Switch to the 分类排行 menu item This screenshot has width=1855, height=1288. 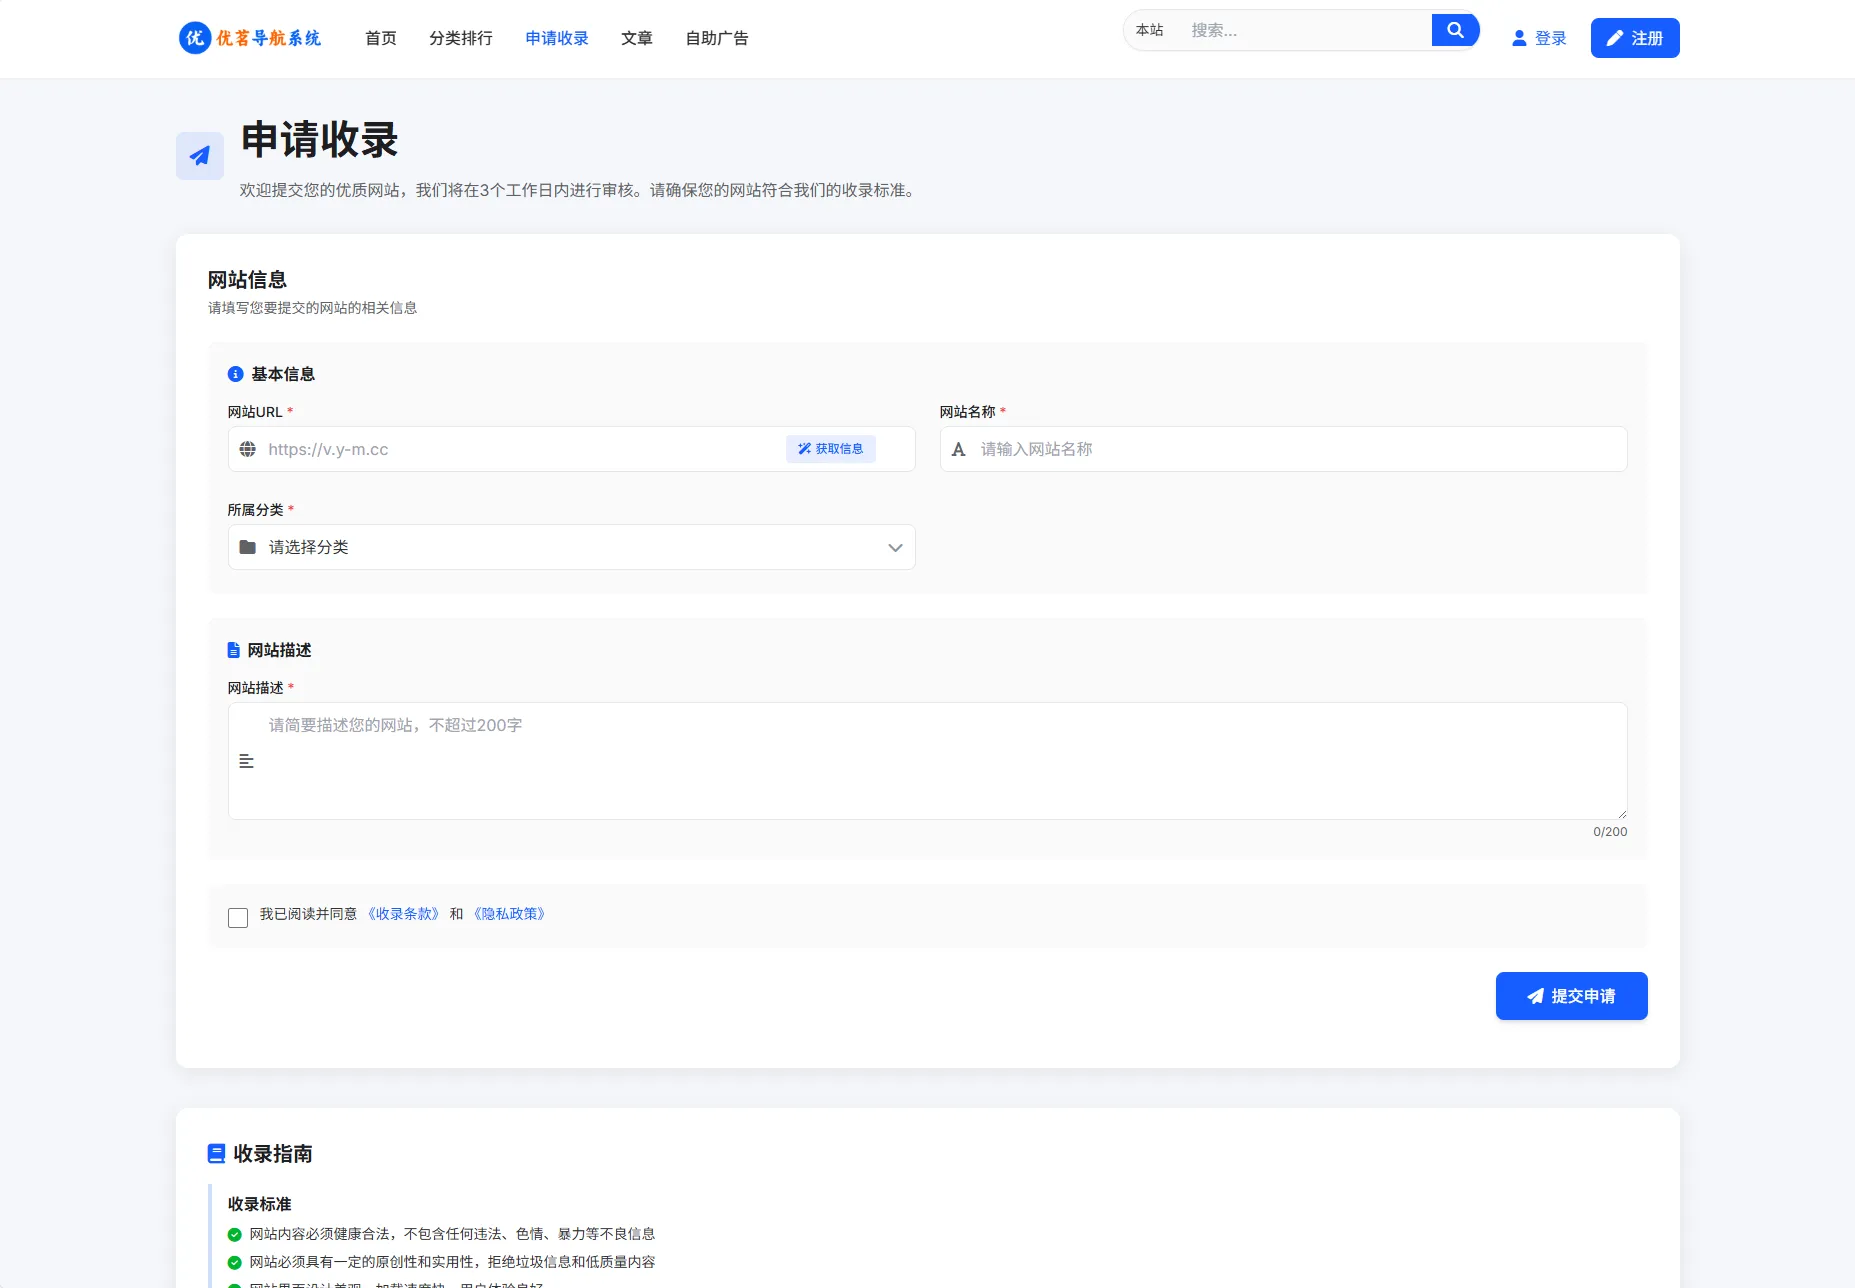[x=461, y=38]
